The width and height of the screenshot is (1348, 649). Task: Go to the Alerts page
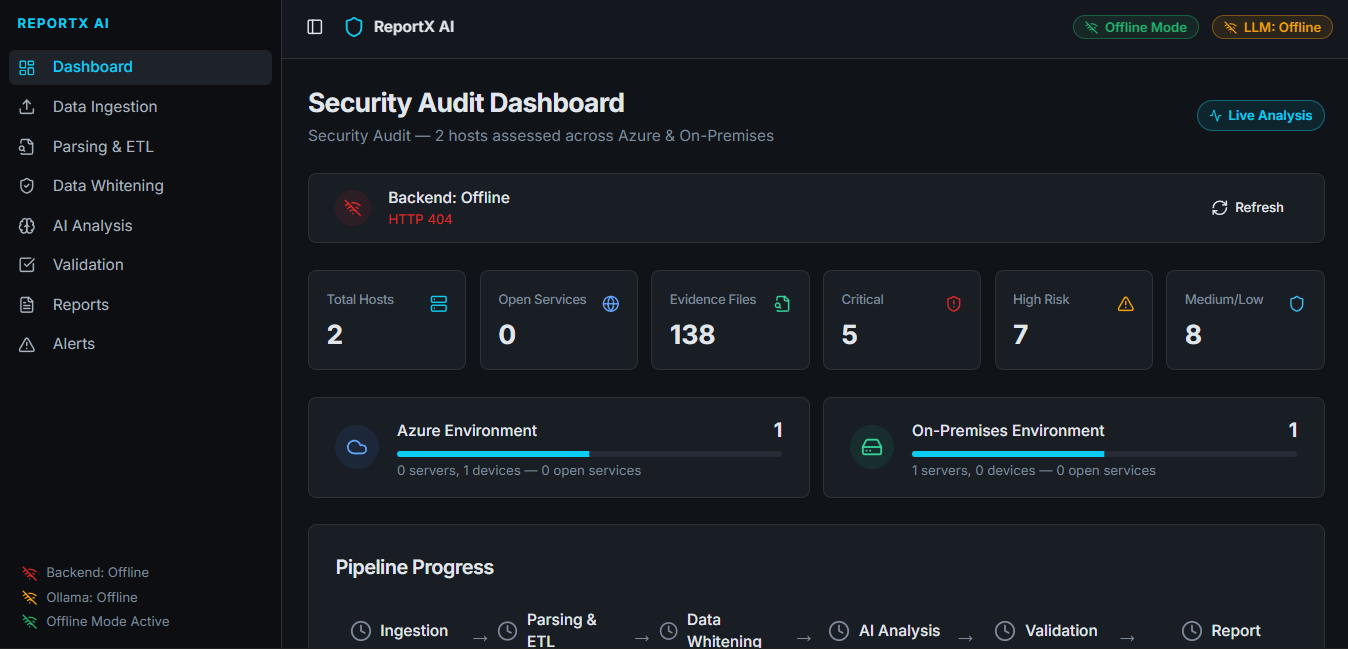point(140,344)
